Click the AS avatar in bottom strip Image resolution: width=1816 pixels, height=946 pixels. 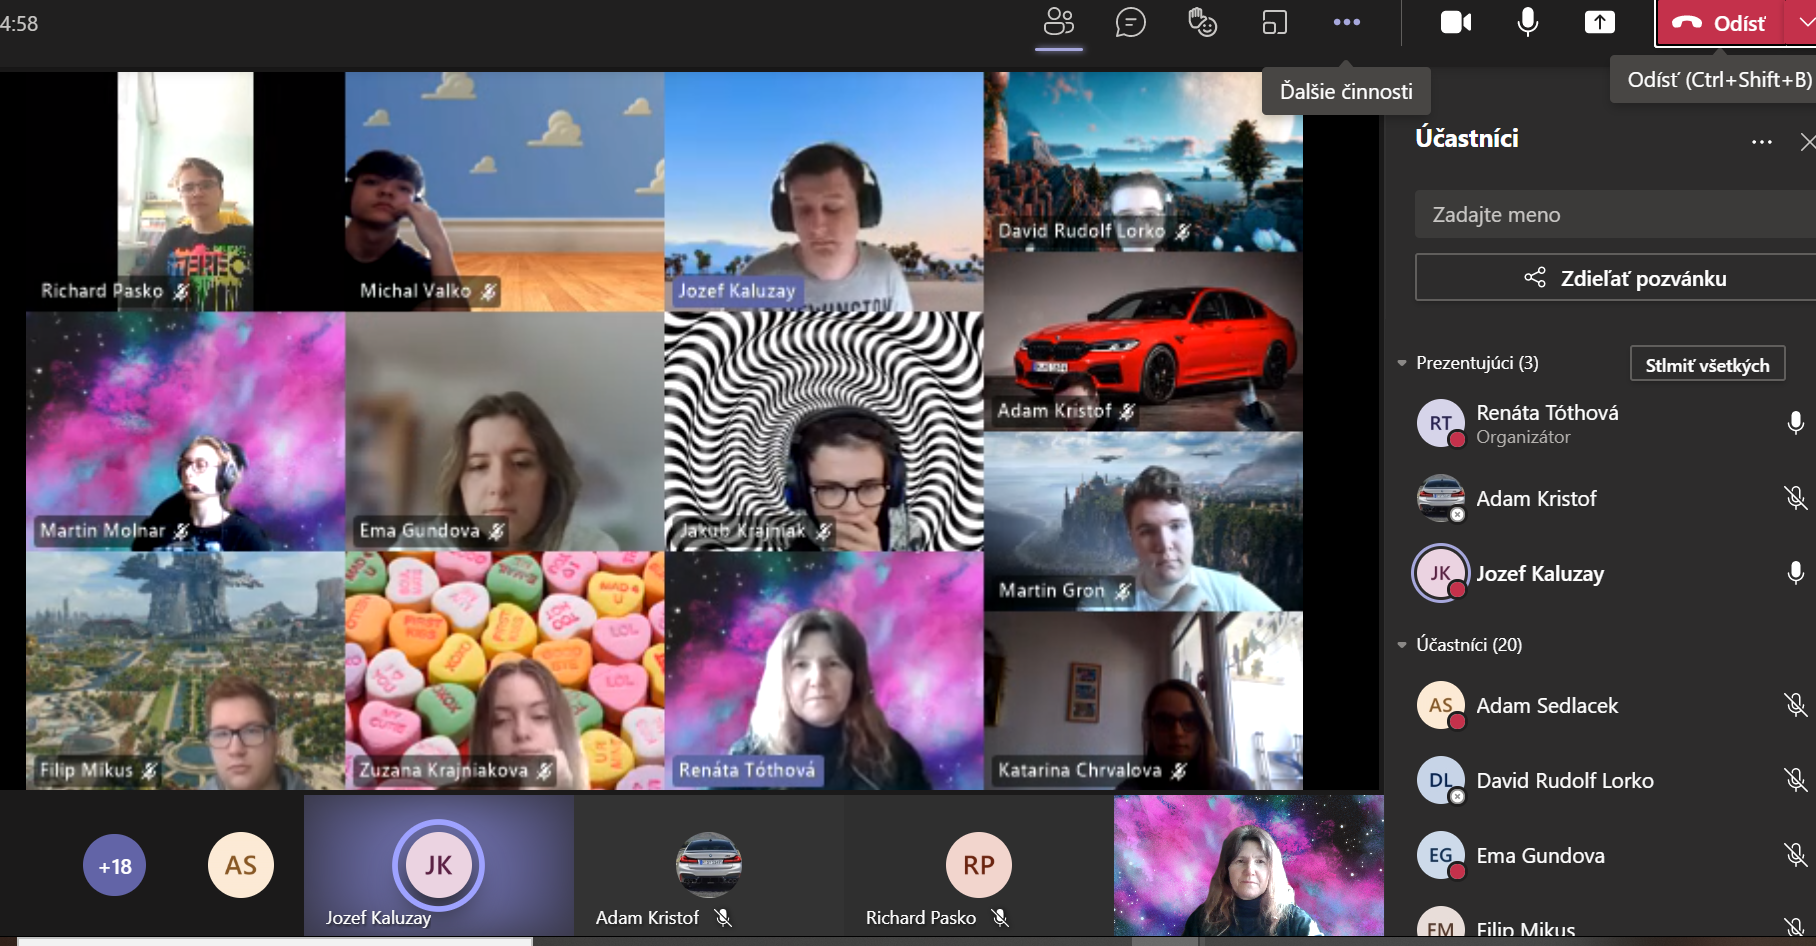[x=241, y=865]
